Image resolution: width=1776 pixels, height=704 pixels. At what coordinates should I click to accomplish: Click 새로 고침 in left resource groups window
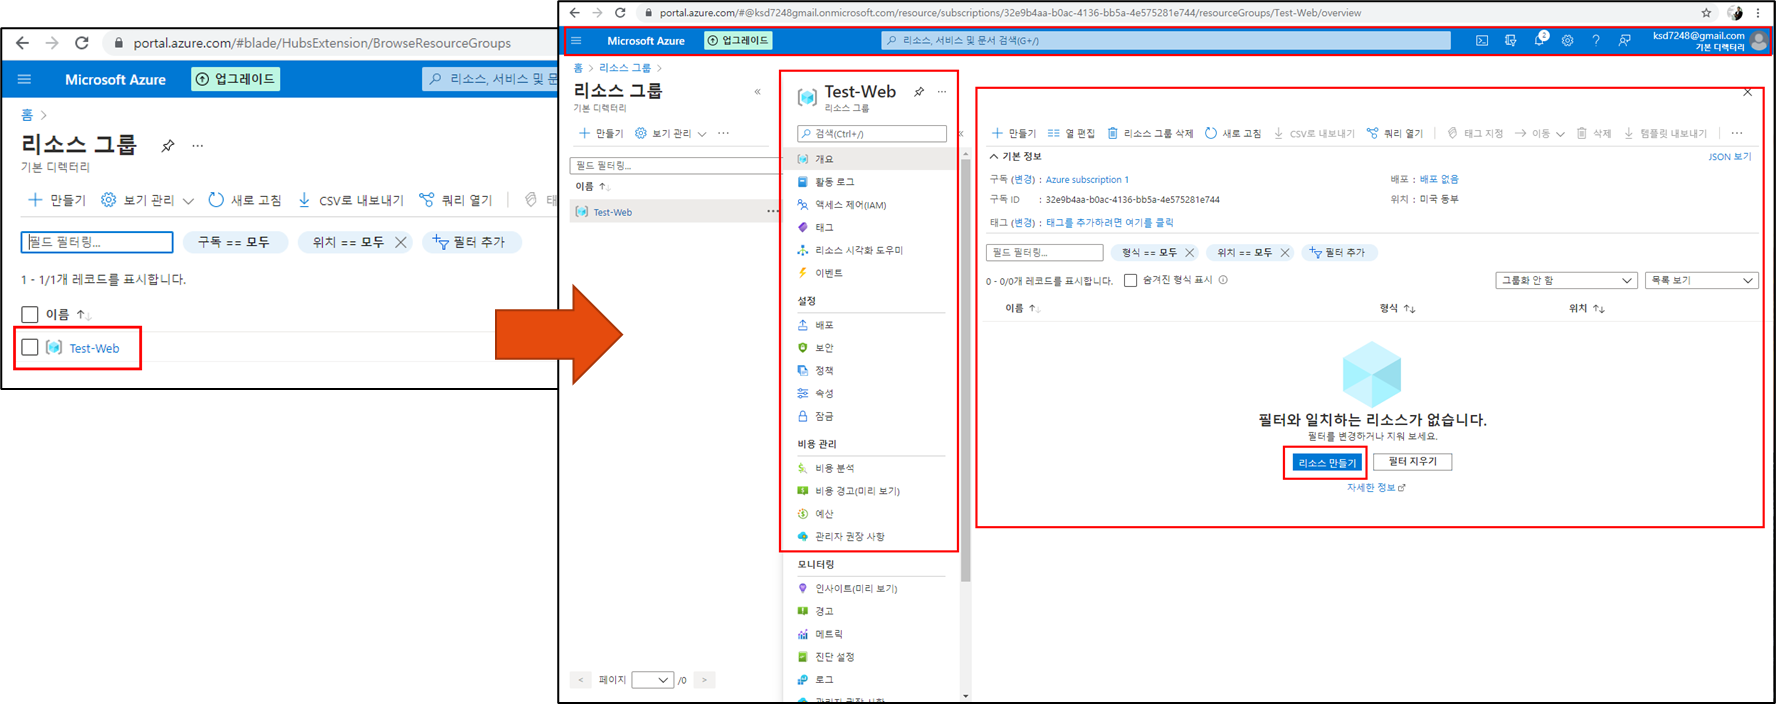tap(245, 200)
